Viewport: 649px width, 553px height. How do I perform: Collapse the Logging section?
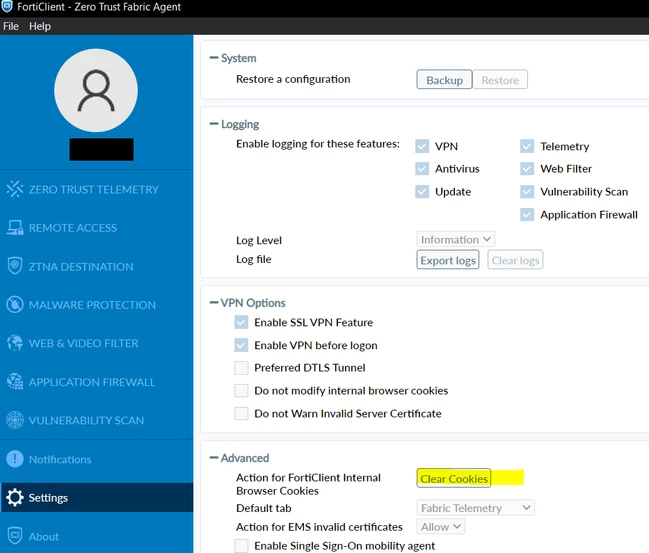pos(214,123)
